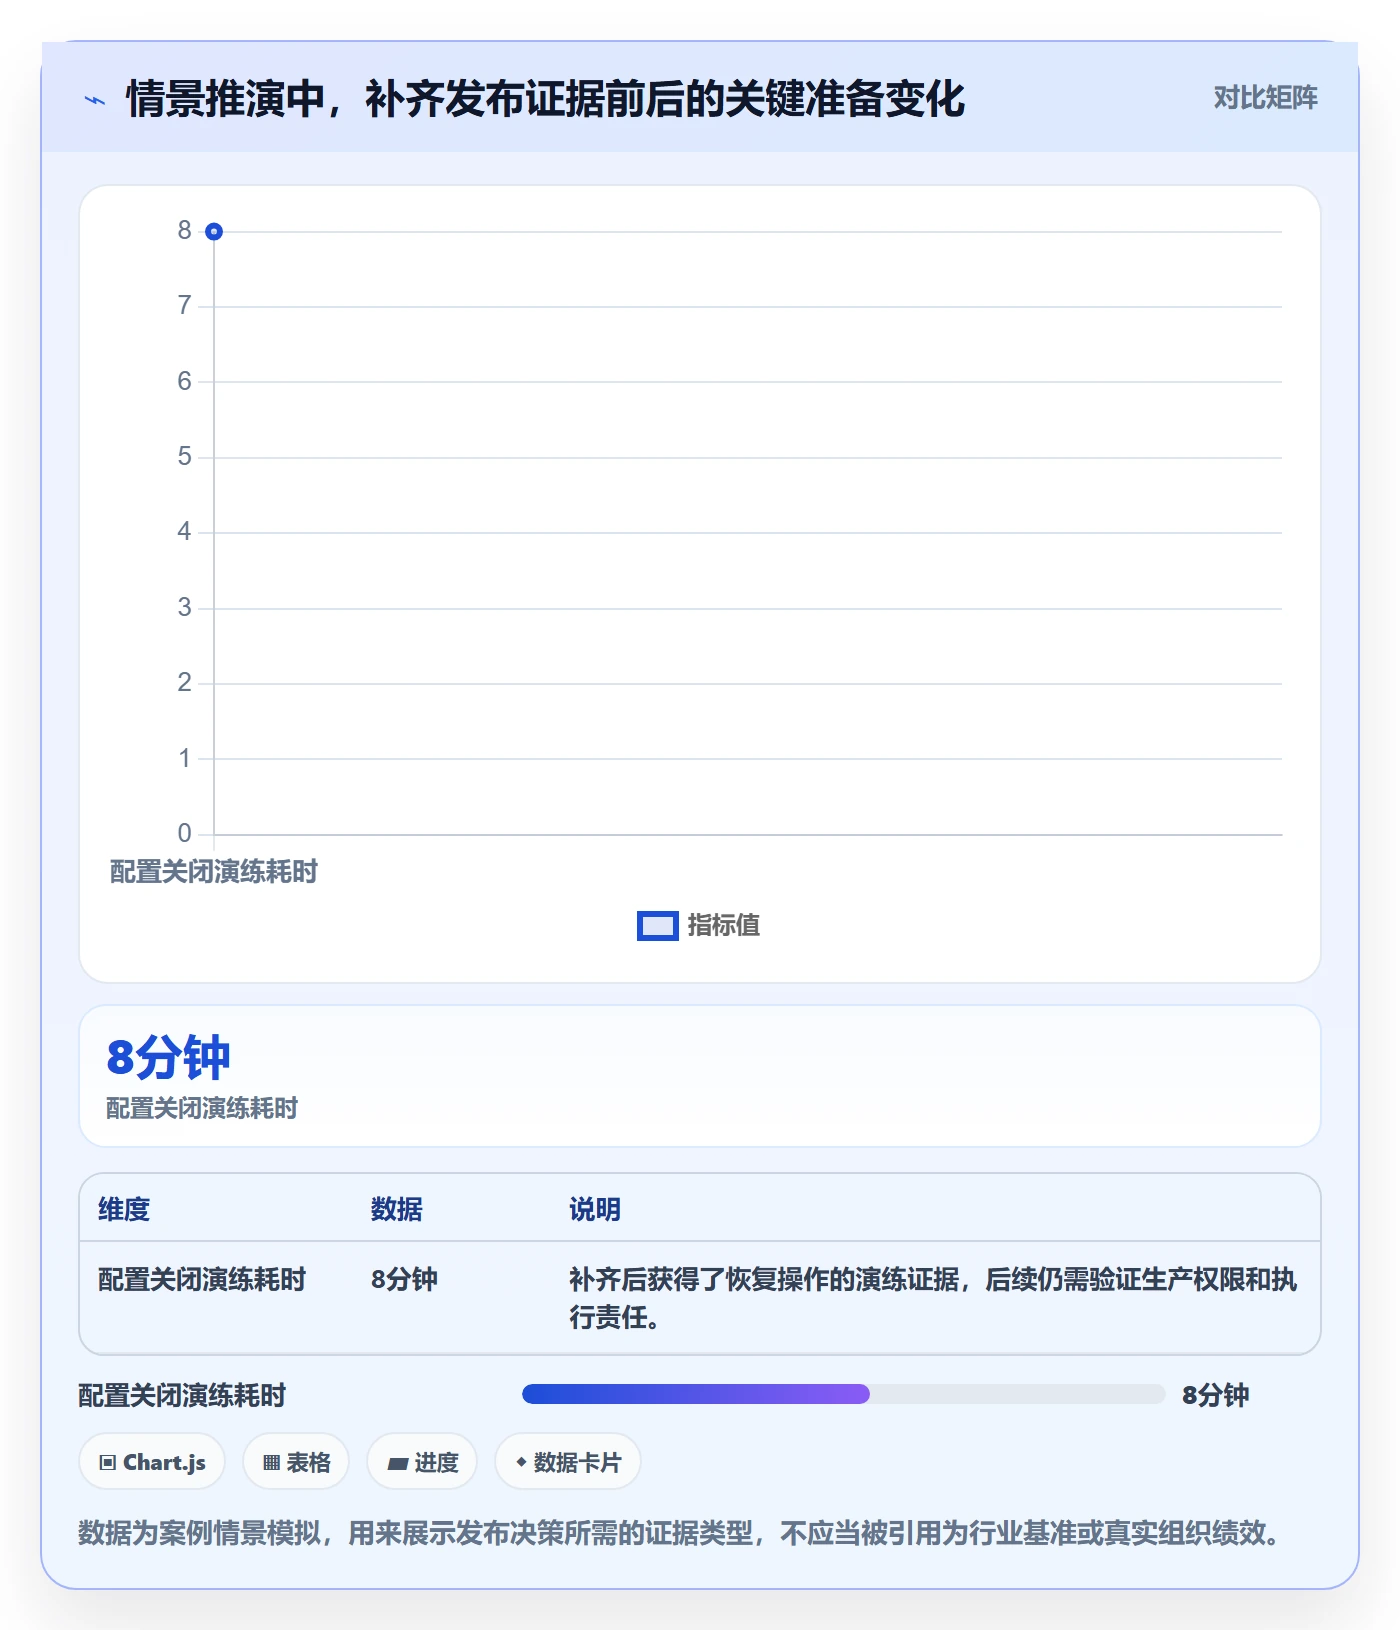Click the diamond icon in 数据卡片 chip
The height and width of the screenshot is (1630, 1400).
521,1462
